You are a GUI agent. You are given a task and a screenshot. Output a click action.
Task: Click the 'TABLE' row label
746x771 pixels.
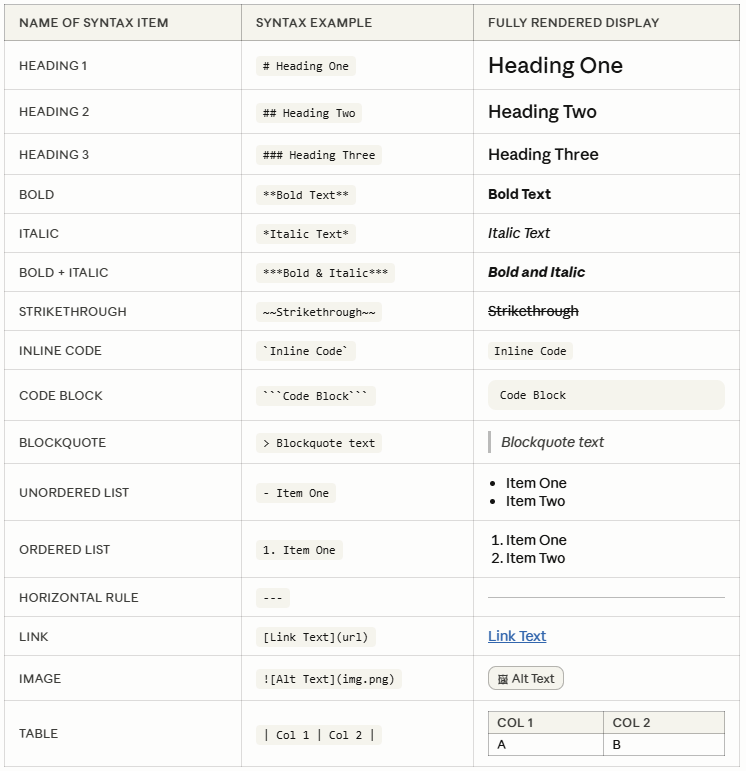38,733
